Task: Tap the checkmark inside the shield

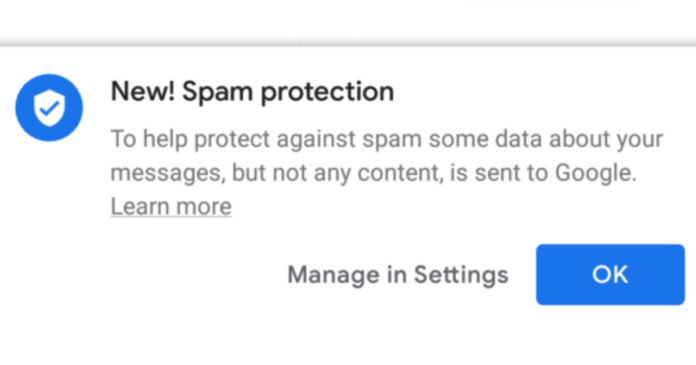Action: [x=49, y=108]
